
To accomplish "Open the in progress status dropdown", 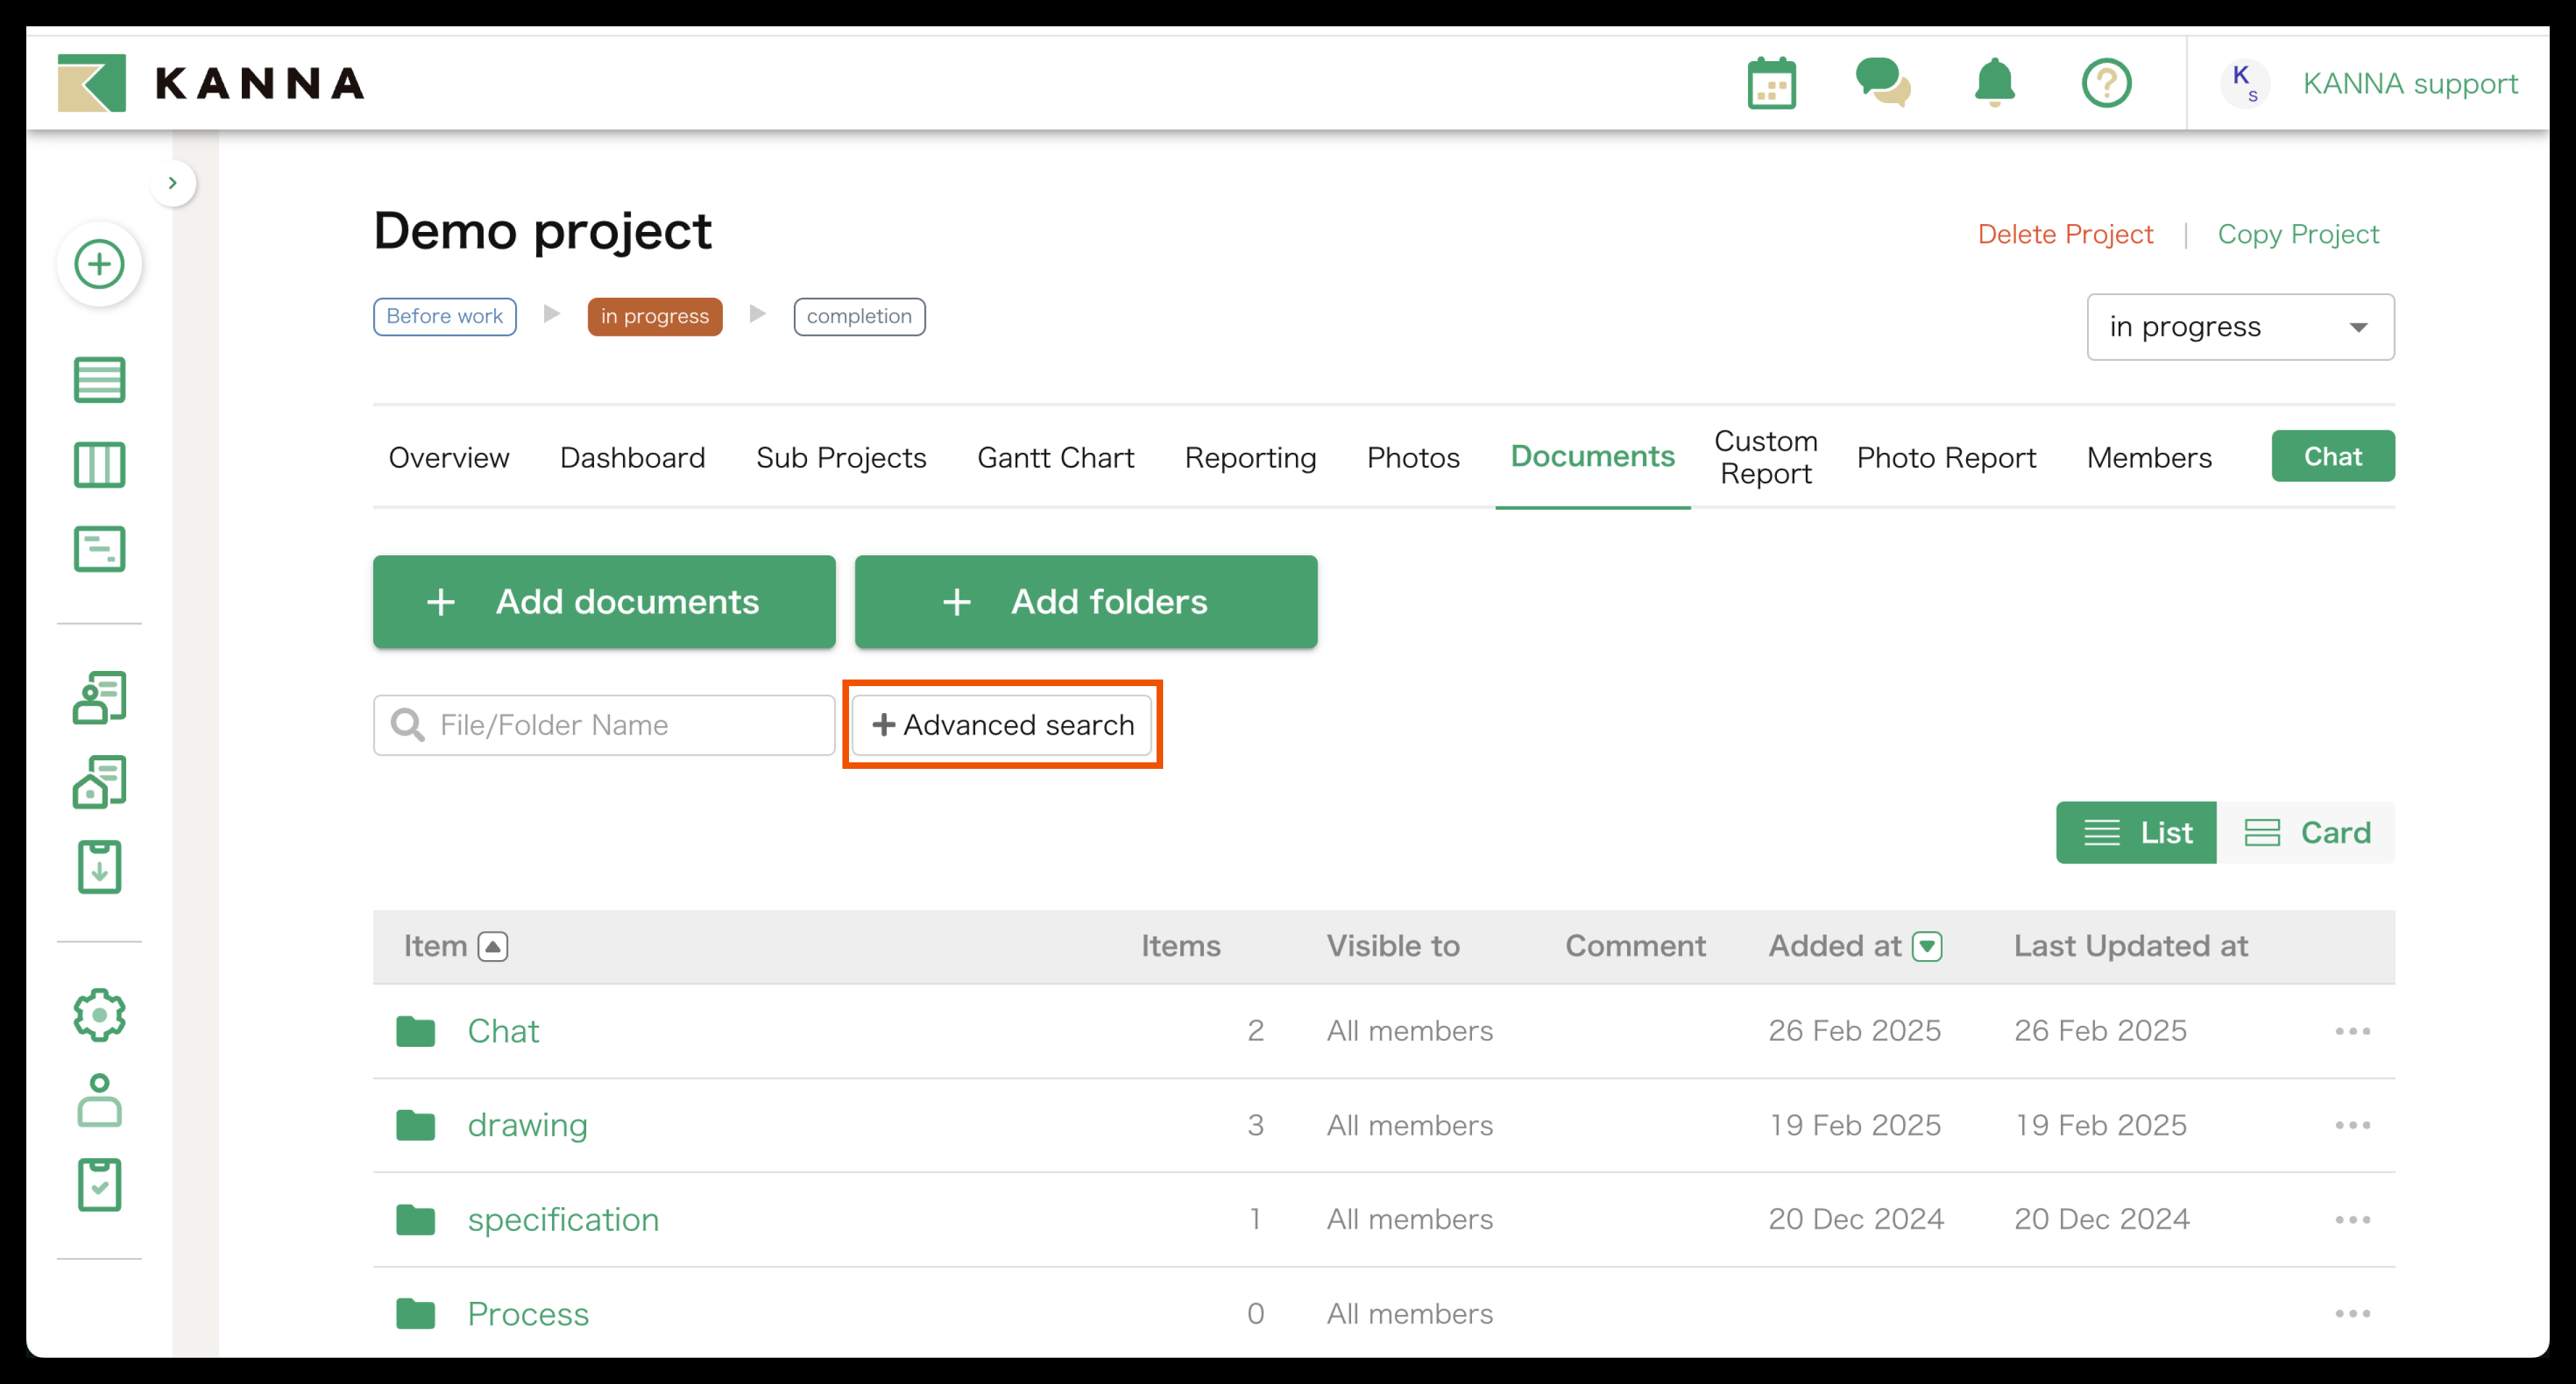I will [2240, 327].
